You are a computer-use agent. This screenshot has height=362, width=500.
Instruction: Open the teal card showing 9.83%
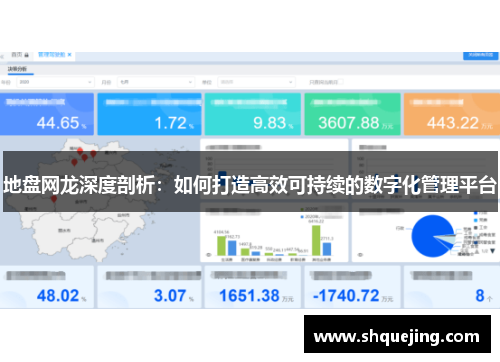pyautogui.click(x=253, y=114)
